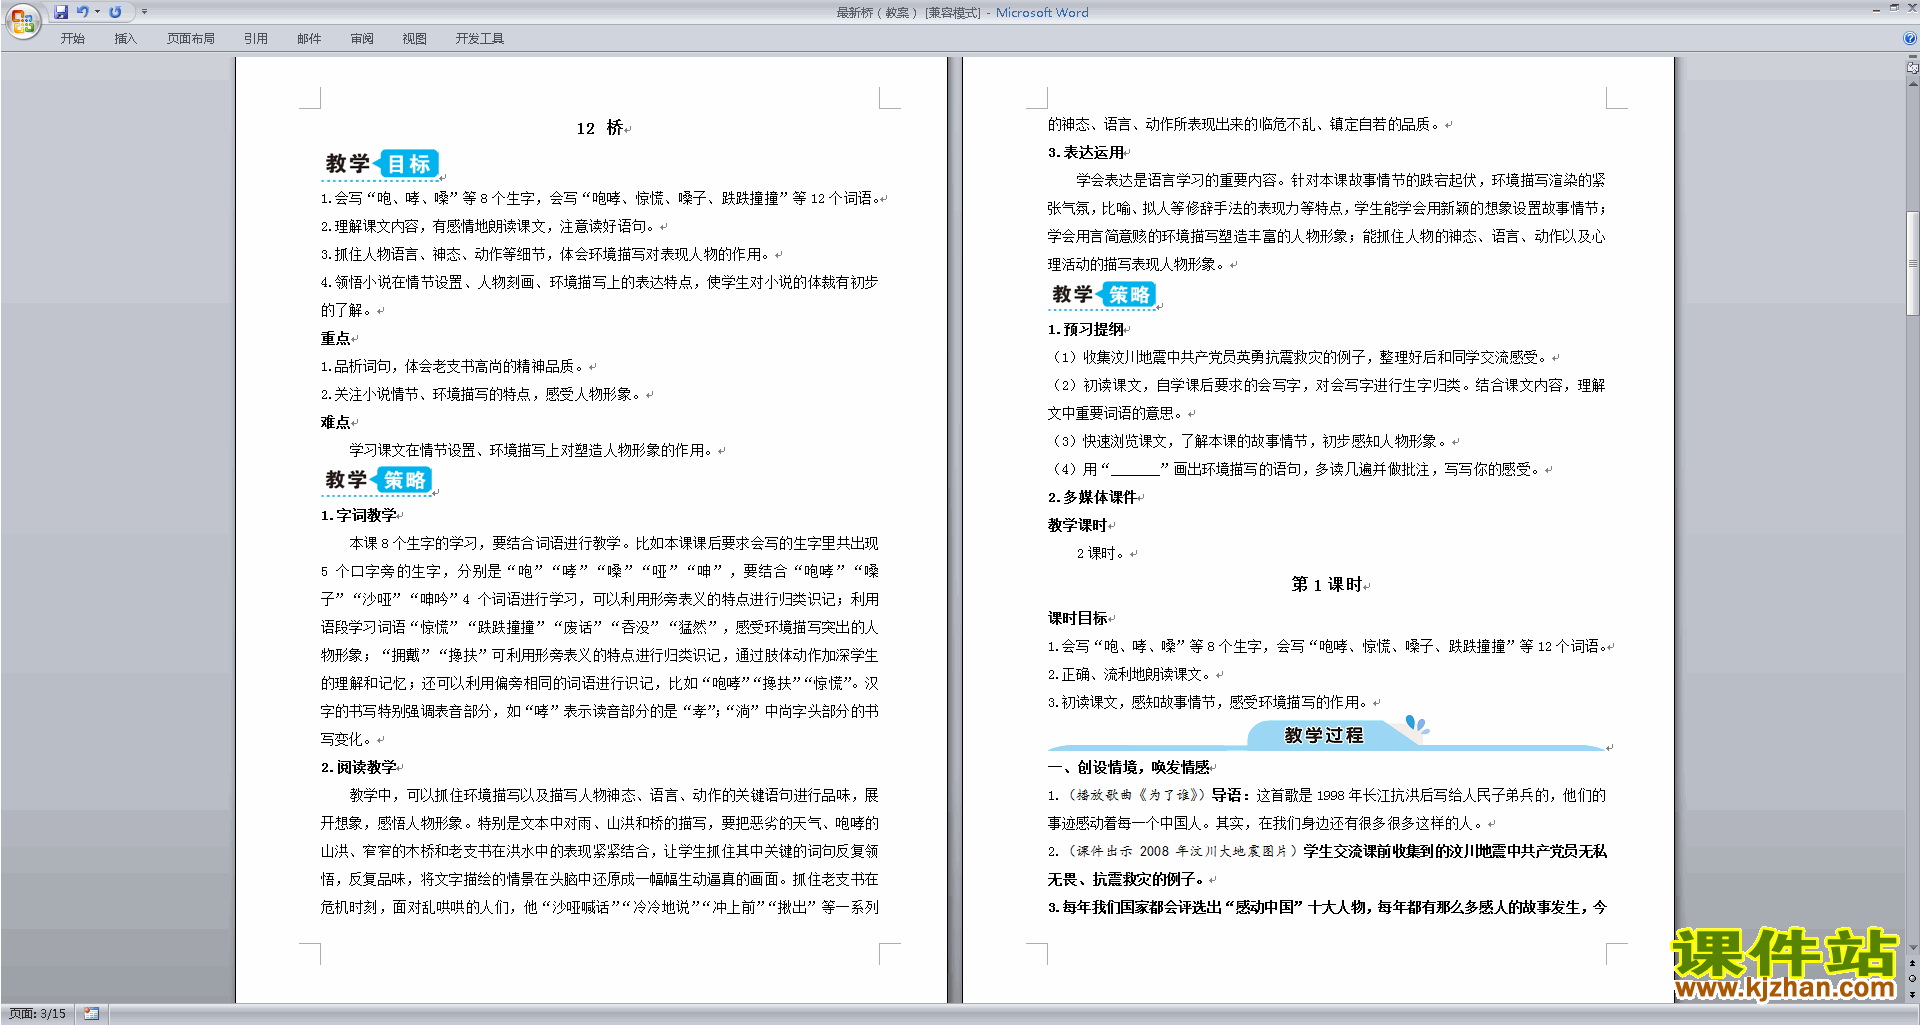This screenshot has width=1920, height=1025.
Task: Click the '一、创设情境，唤发情感' heading
Action: pos(1128,768)
